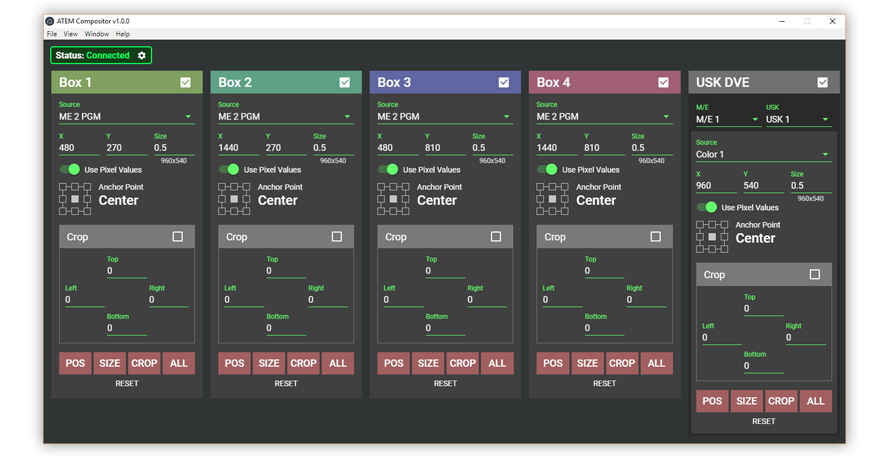Open connection settings gear icon
The image size is (888, 469).
click(x=142, y=55)
